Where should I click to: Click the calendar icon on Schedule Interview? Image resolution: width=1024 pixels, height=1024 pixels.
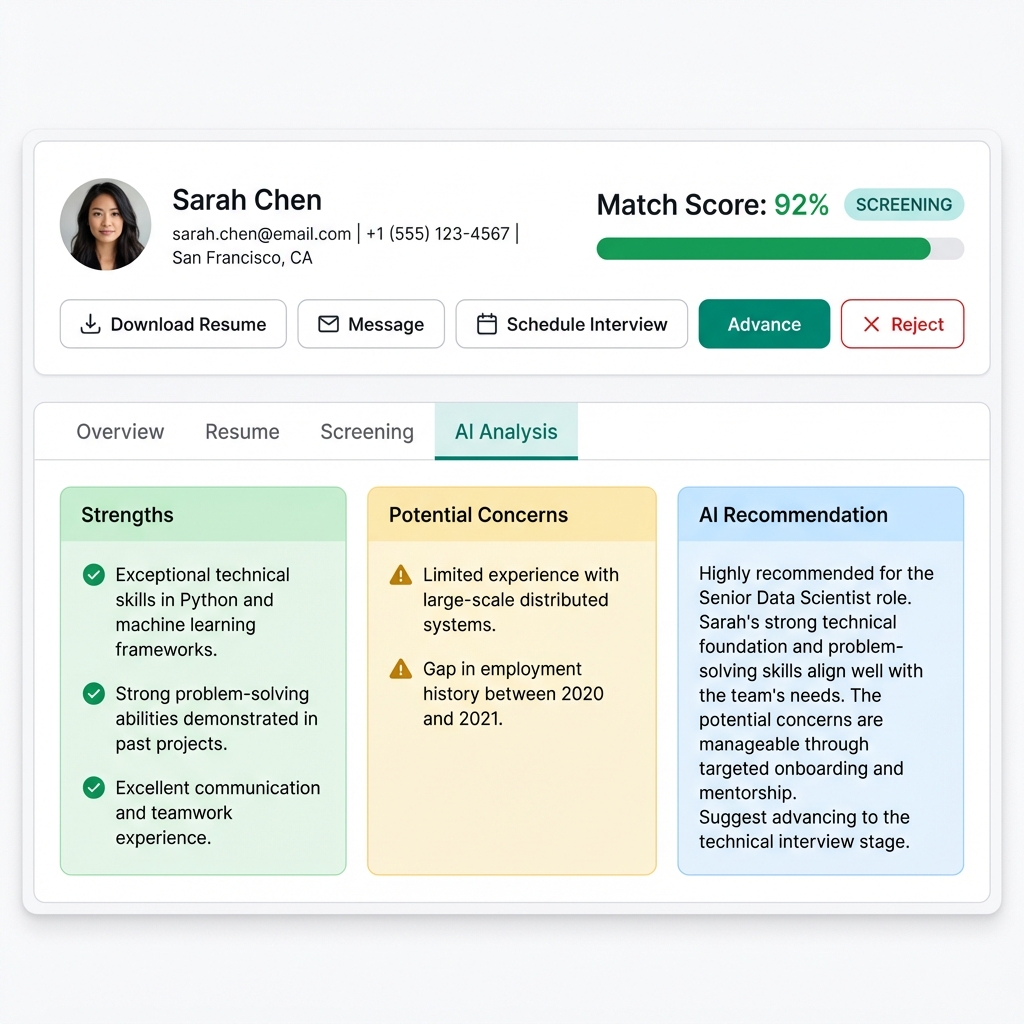click(x=487, y=324)
